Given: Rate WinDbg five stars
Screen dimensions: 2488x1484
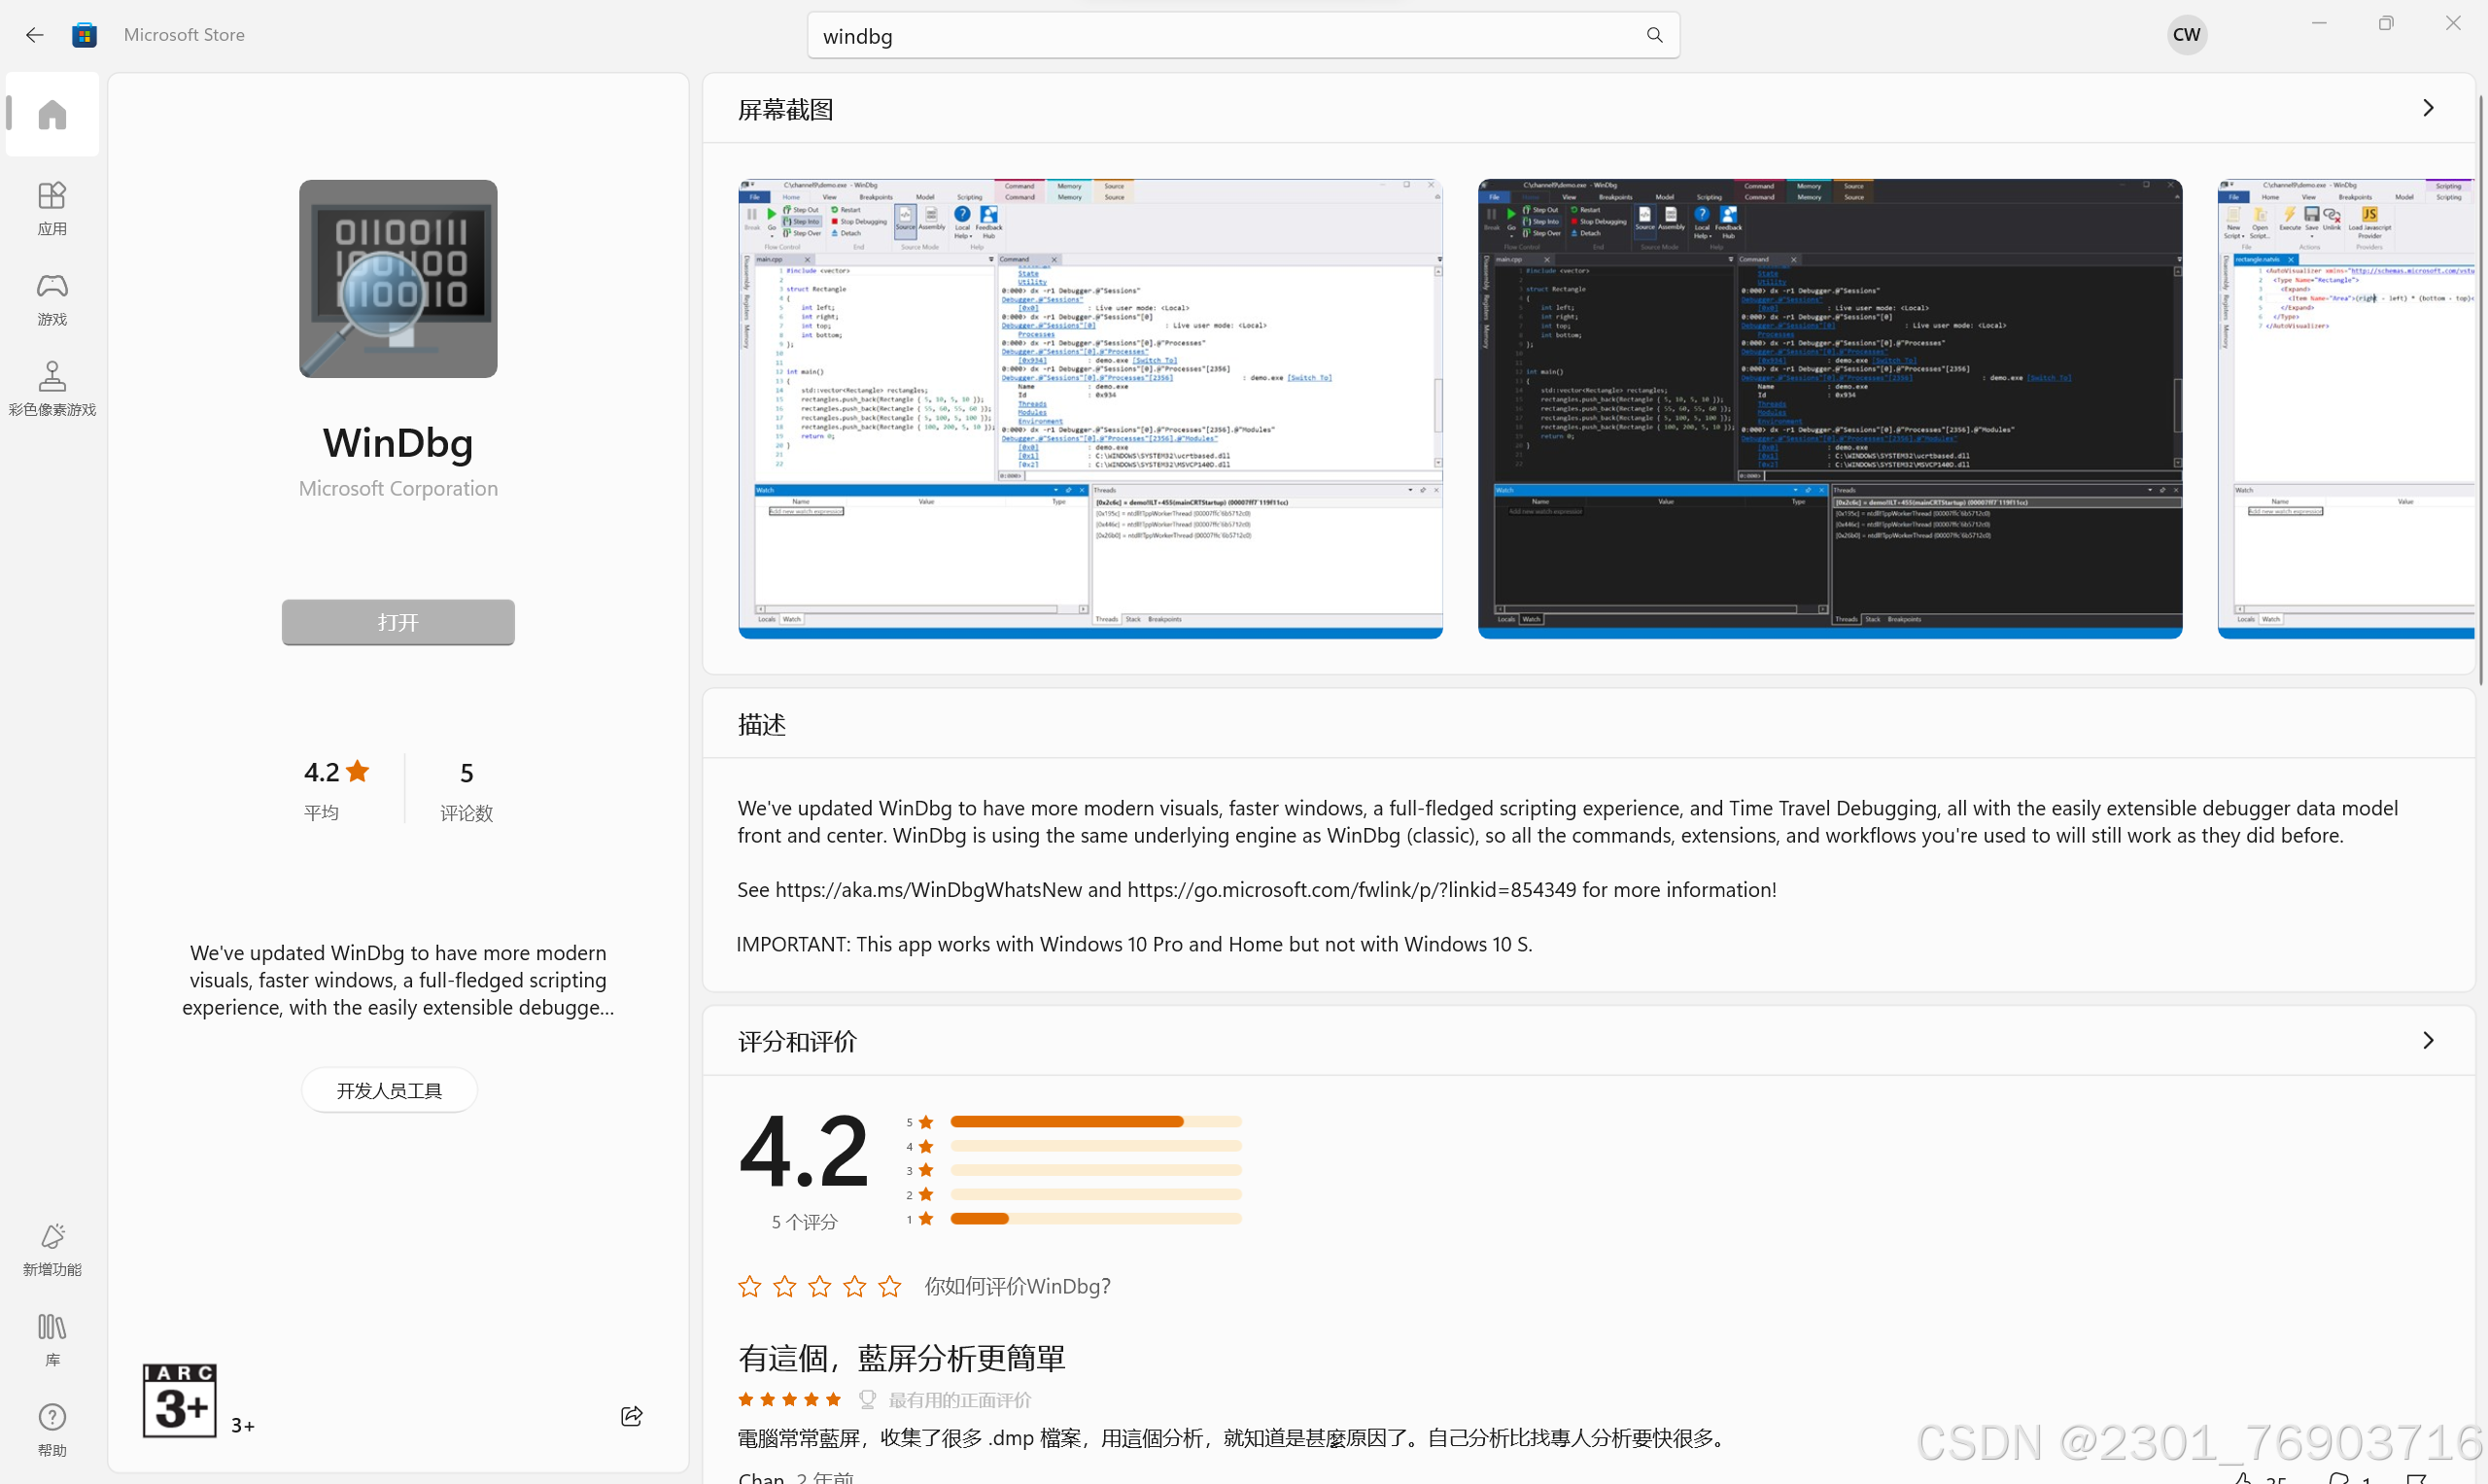Looking at the screenshot, I should coord(889,1286).
